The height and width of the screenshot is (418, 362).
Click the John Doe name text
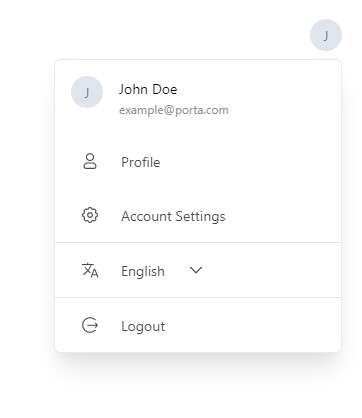click(x=148, y=89)
